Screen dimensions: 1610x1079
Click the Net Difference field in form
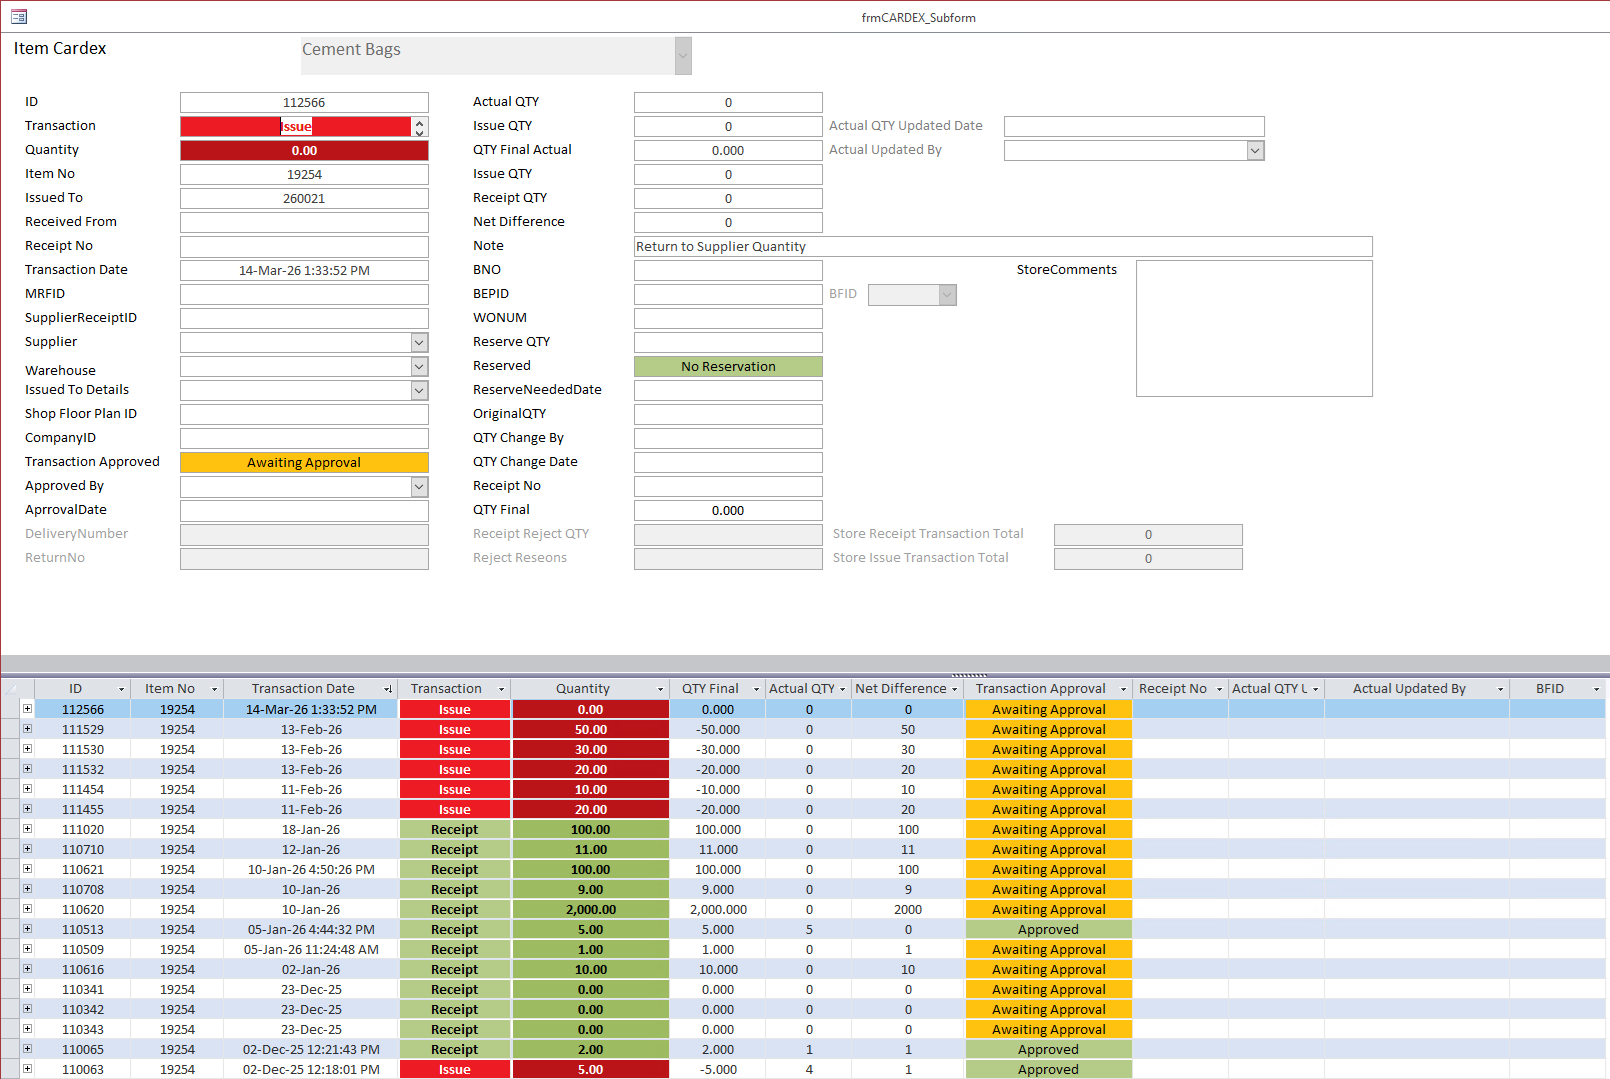[728, 222]
